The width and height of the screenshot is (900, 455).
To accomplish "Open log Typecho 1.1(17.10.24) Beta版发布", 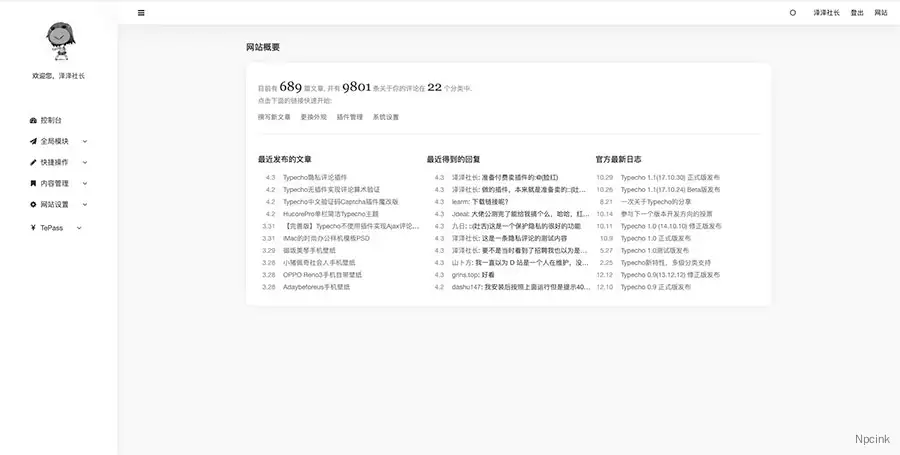I will pyautogui.click(x=670, y=190).
